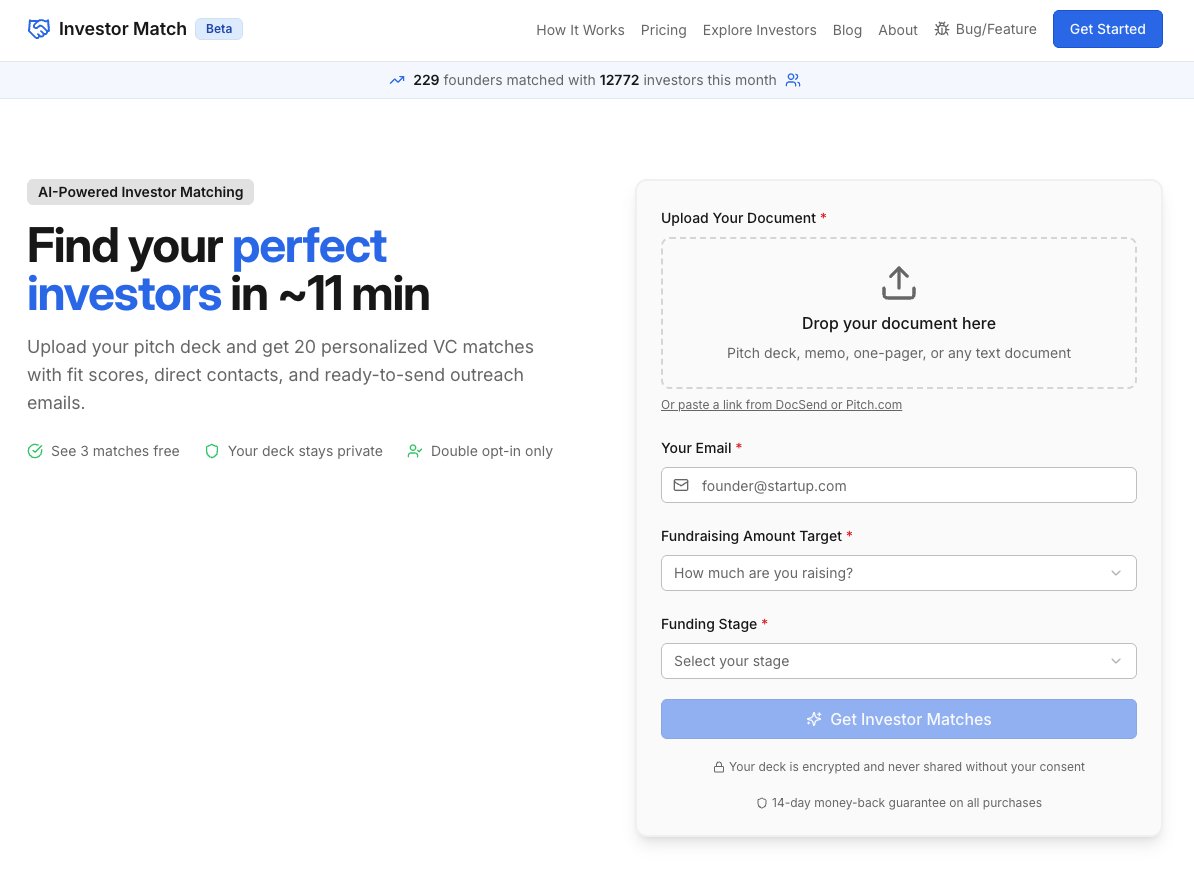1194x891 pixels.
Task: Click the 'Drop your document here' upload area
Action: (899, 313)
